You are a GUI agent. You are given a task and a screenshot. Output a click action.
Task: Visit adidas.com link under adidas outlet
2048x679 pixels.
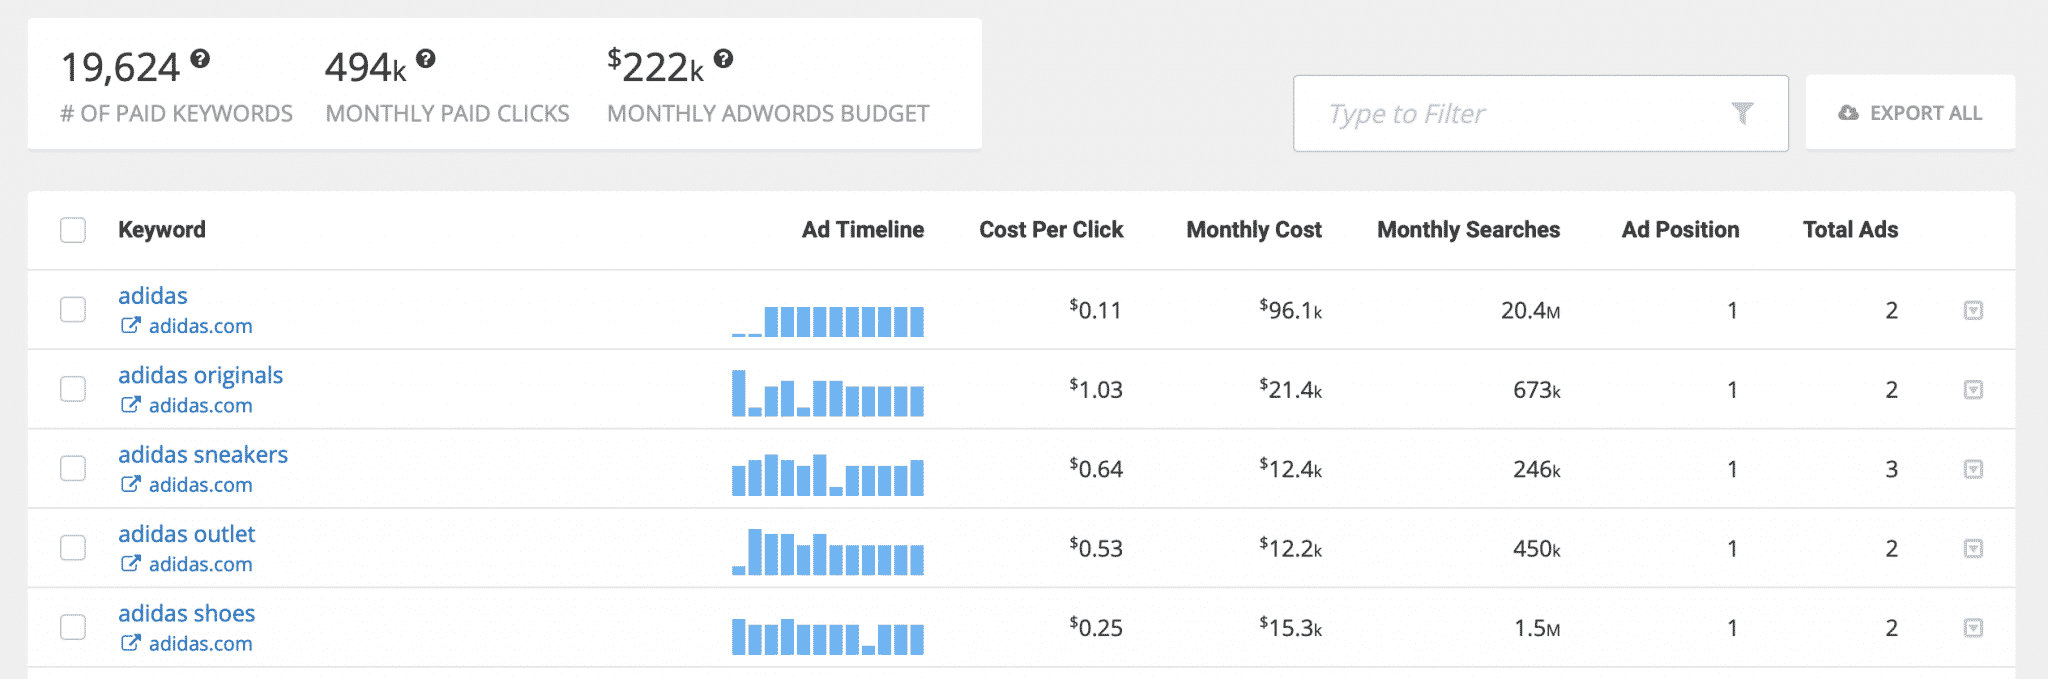201,564
